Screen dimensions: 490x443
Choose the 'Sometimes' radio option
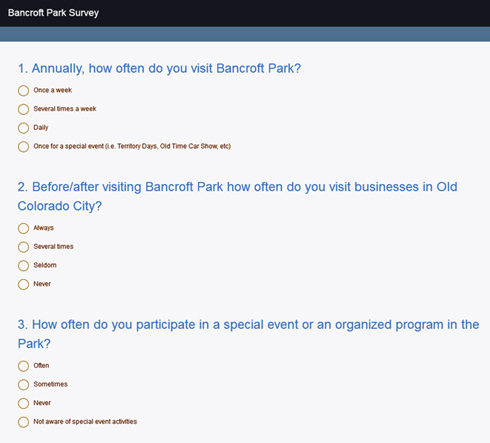click(x=23, y=385)
